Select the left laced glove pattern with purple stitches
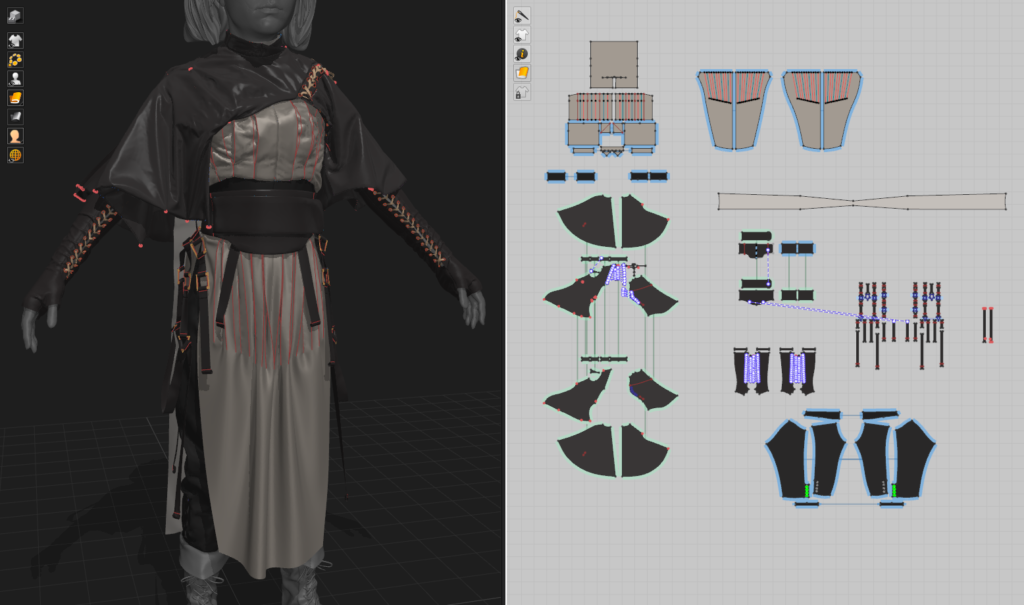 point(752,371)
